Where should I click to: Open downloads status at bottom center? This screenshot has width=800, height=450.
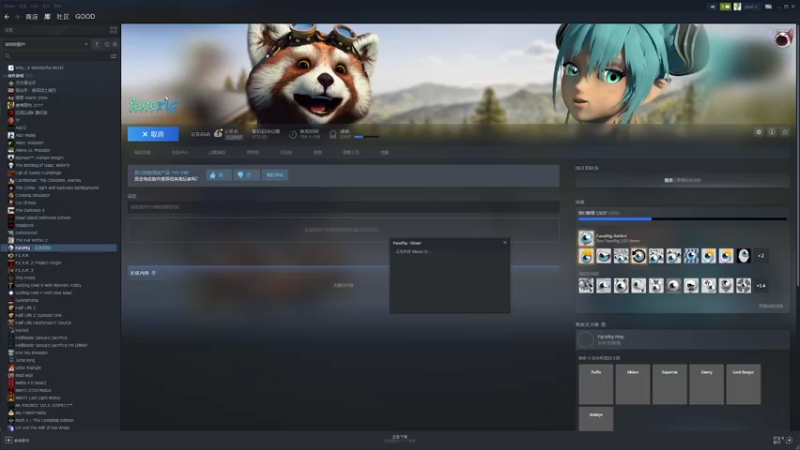399,438
